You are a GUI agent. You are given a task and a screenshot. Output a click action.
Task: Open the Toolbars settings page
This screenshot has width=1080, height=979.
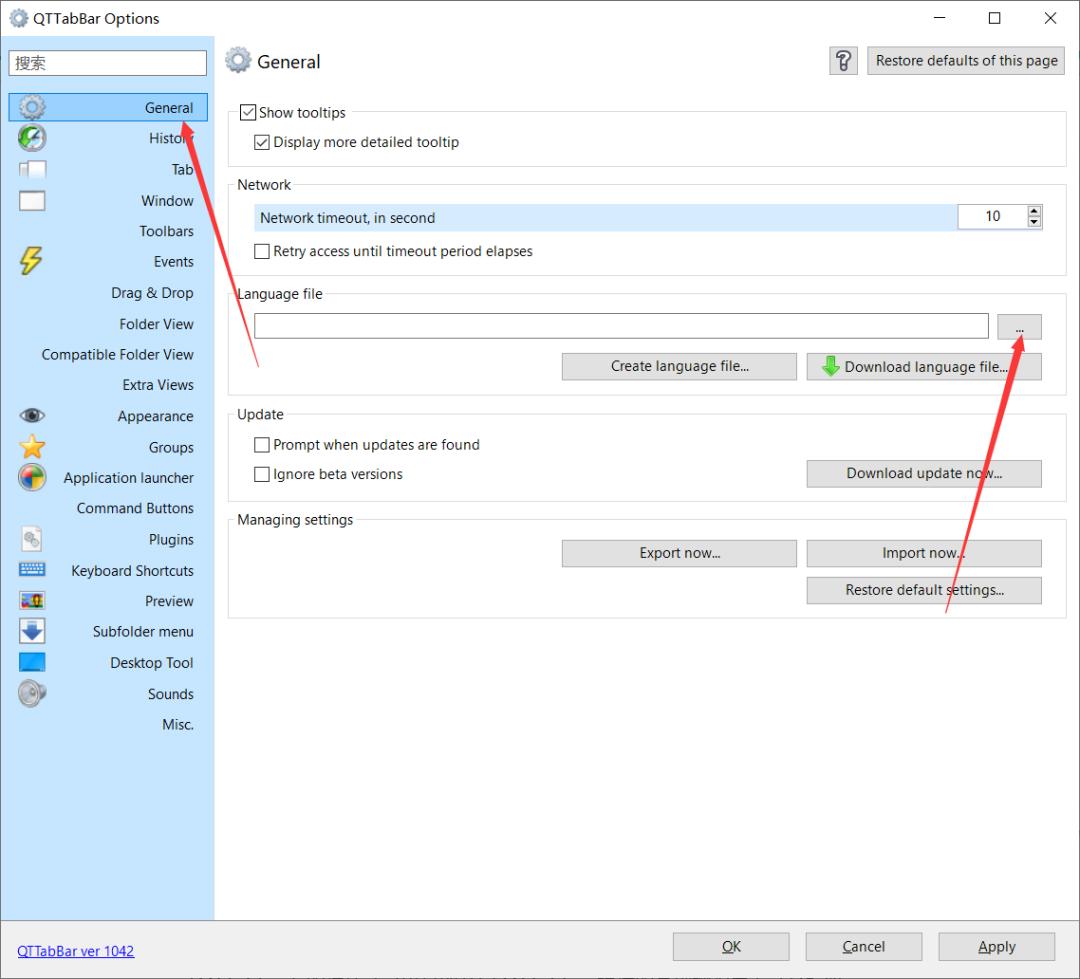coord(166,231)
